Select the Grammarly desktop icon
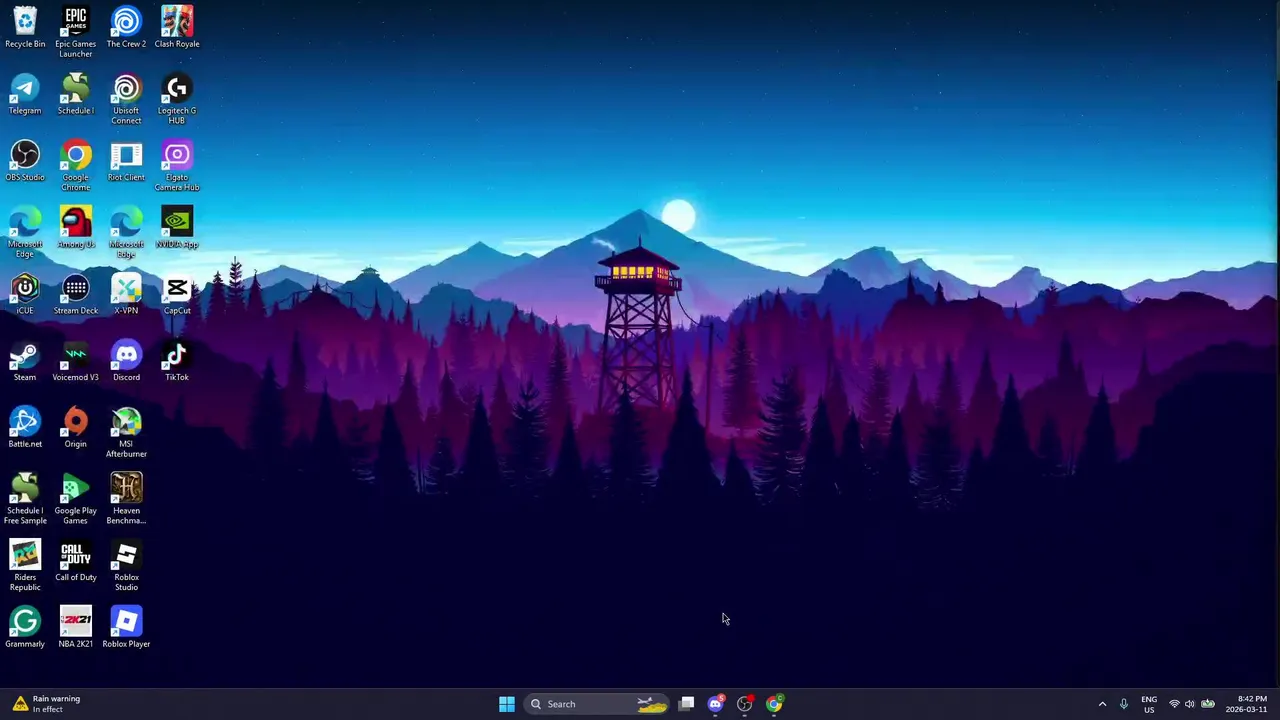1280x720 pixels. pos(25,628)
